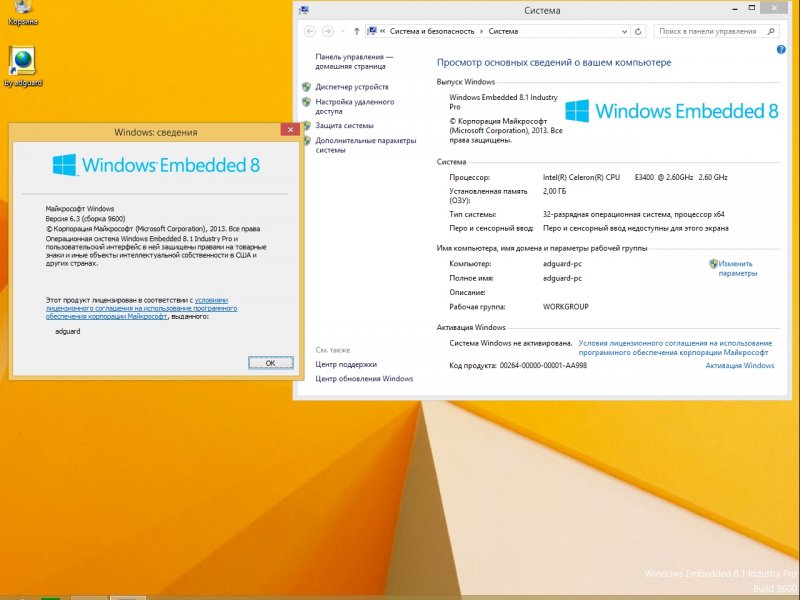This screenshot has height=600, width=800.
Task: Open 'Защита системы' settings
Action: pos(344,126)
